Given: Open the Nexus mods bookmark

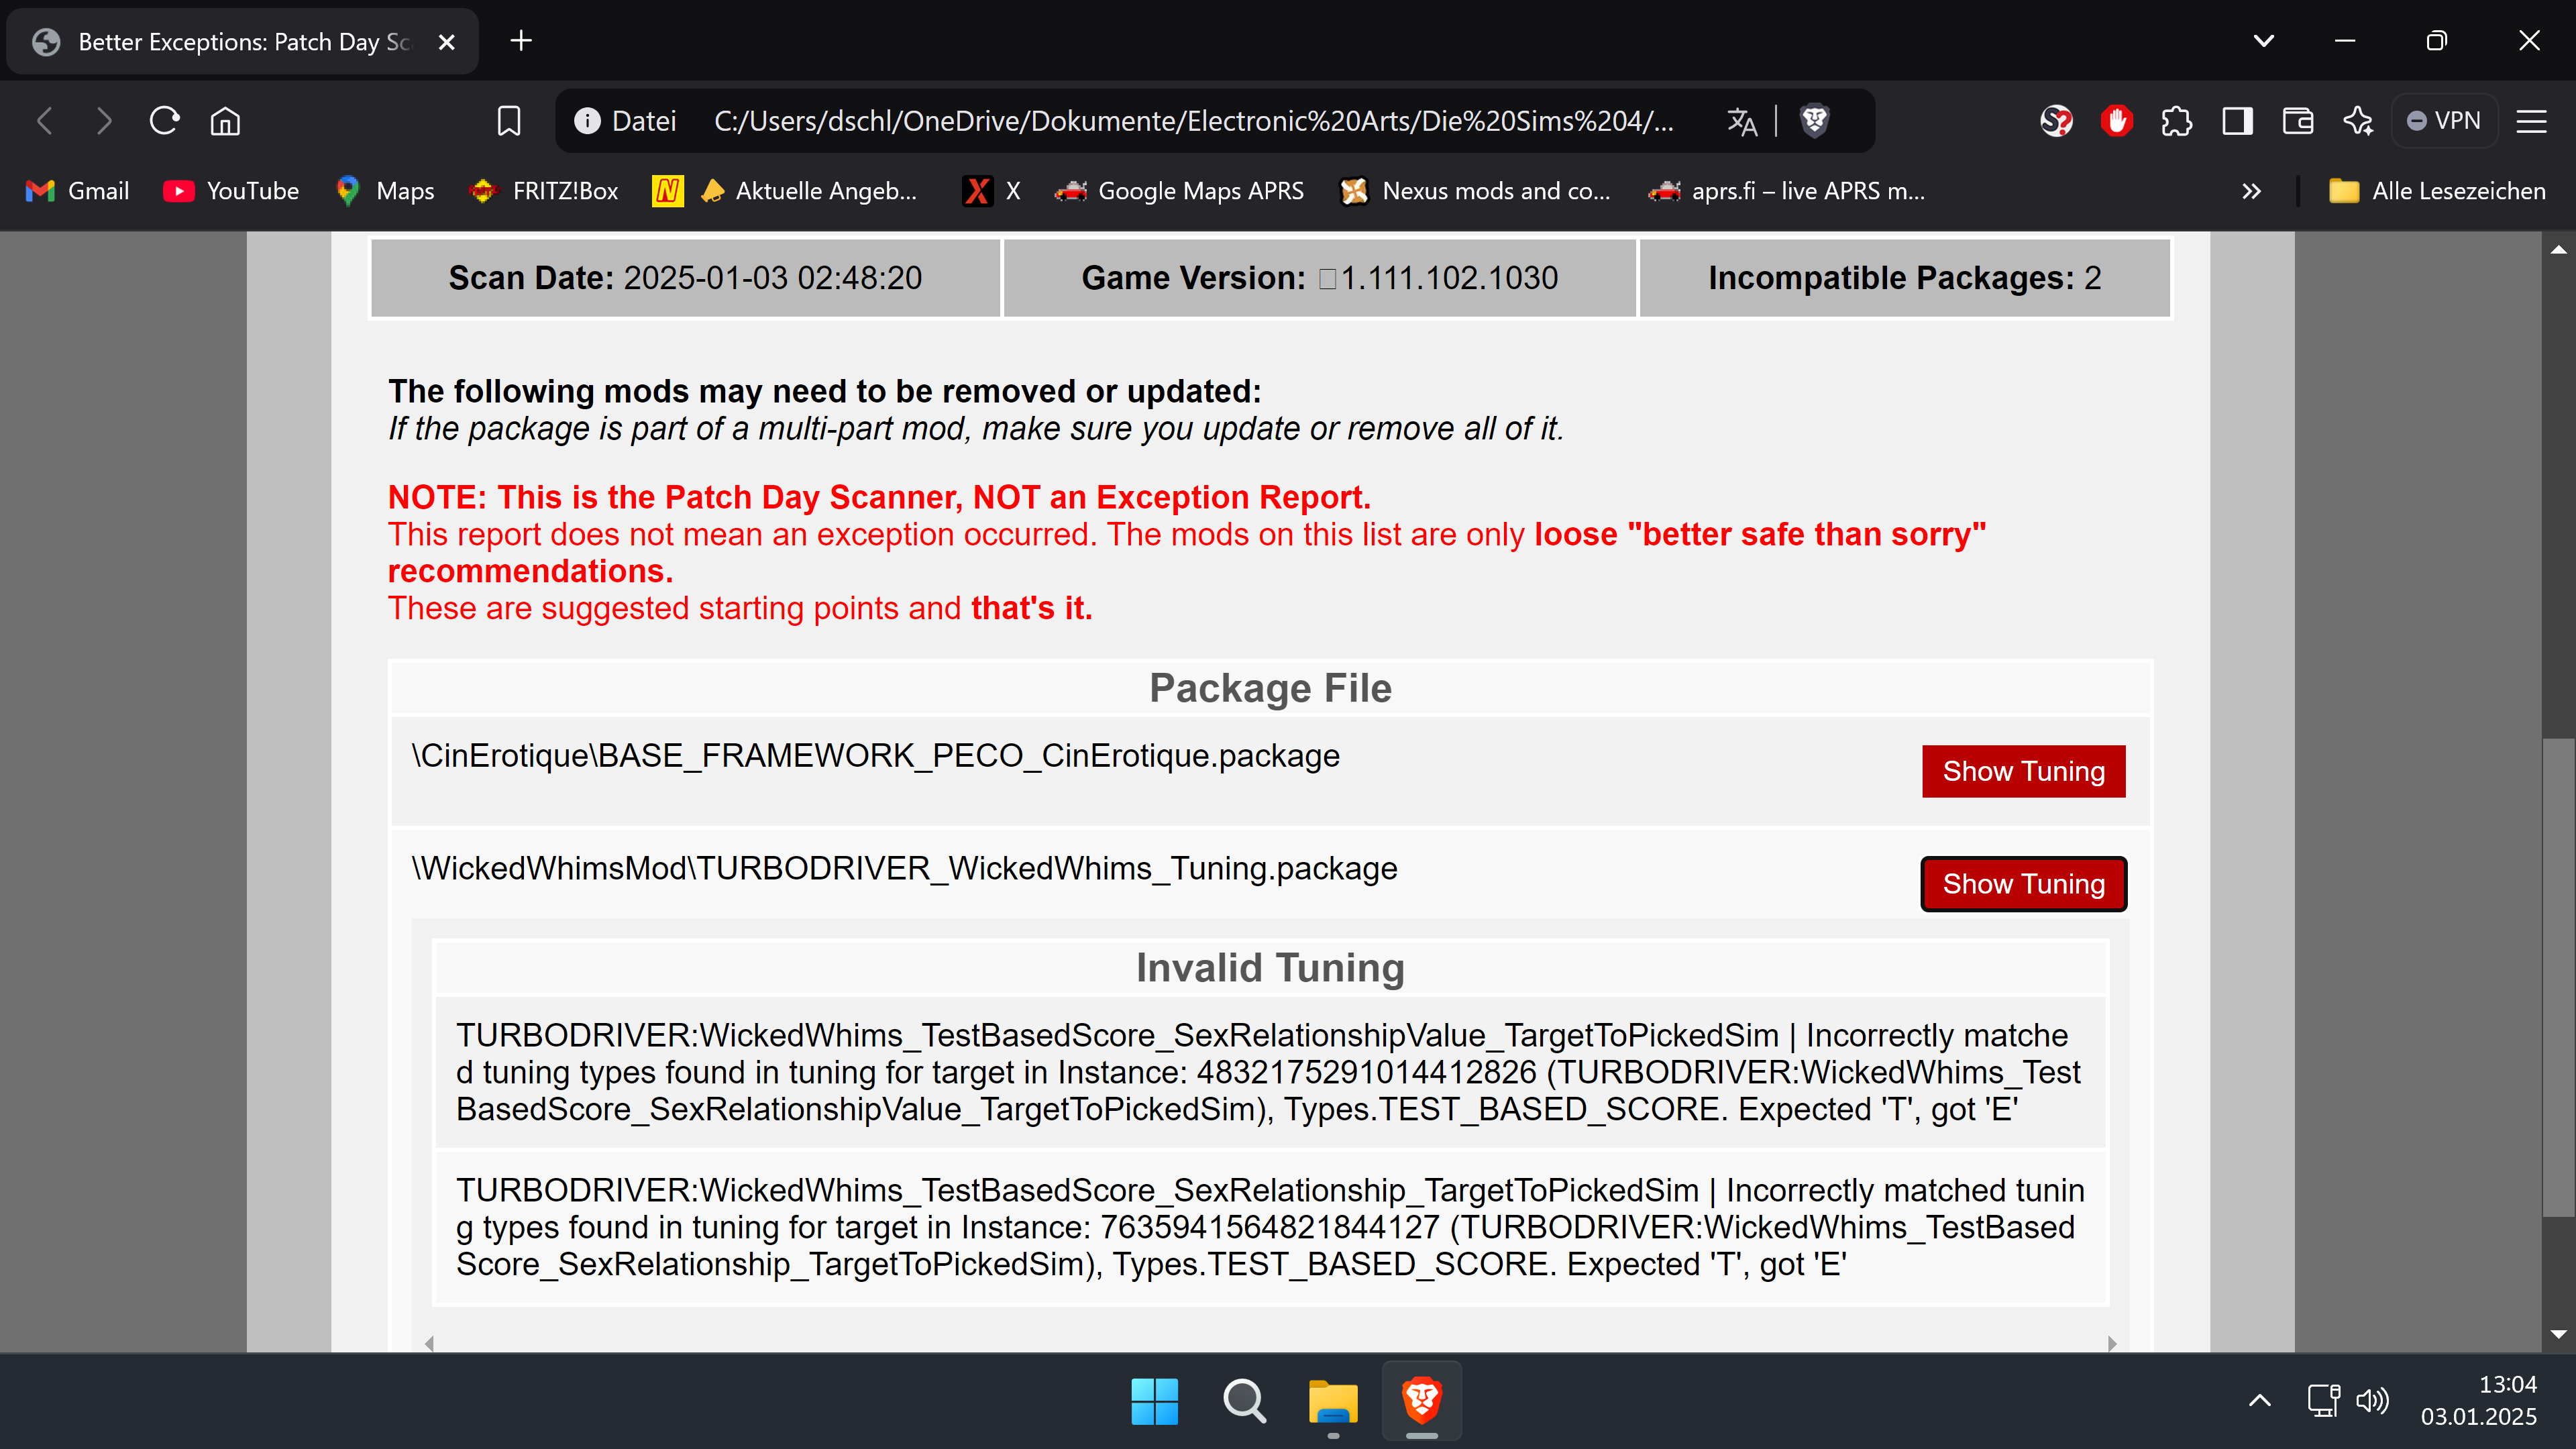Looking at the screenshot, I should click(1475, 190).
